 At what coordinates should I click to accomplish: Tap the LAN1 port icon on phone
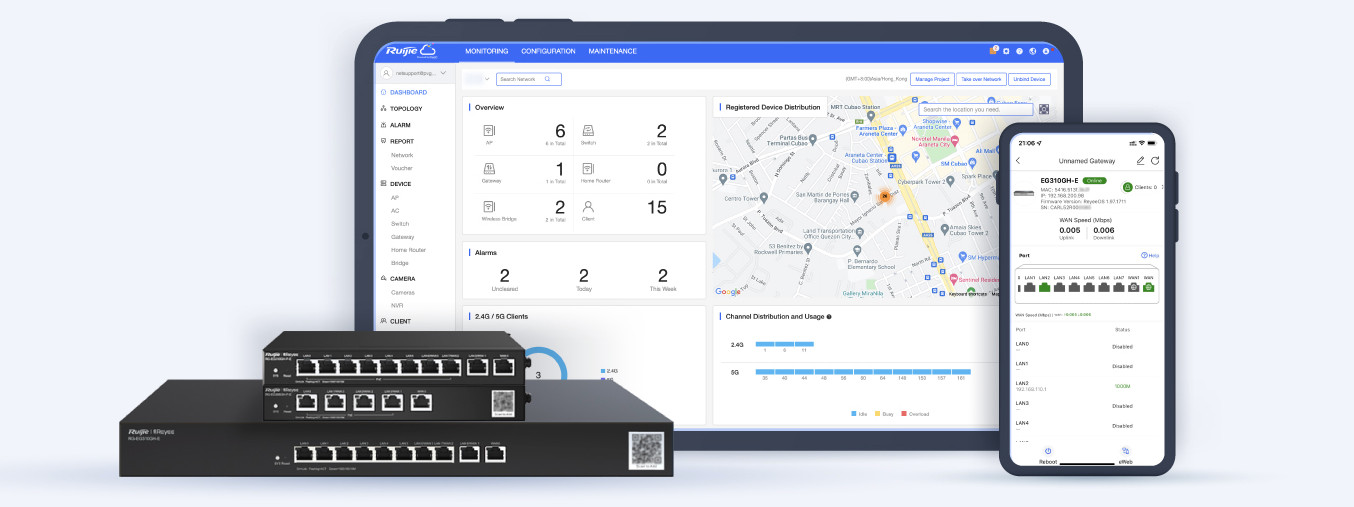coord(1029,287)
